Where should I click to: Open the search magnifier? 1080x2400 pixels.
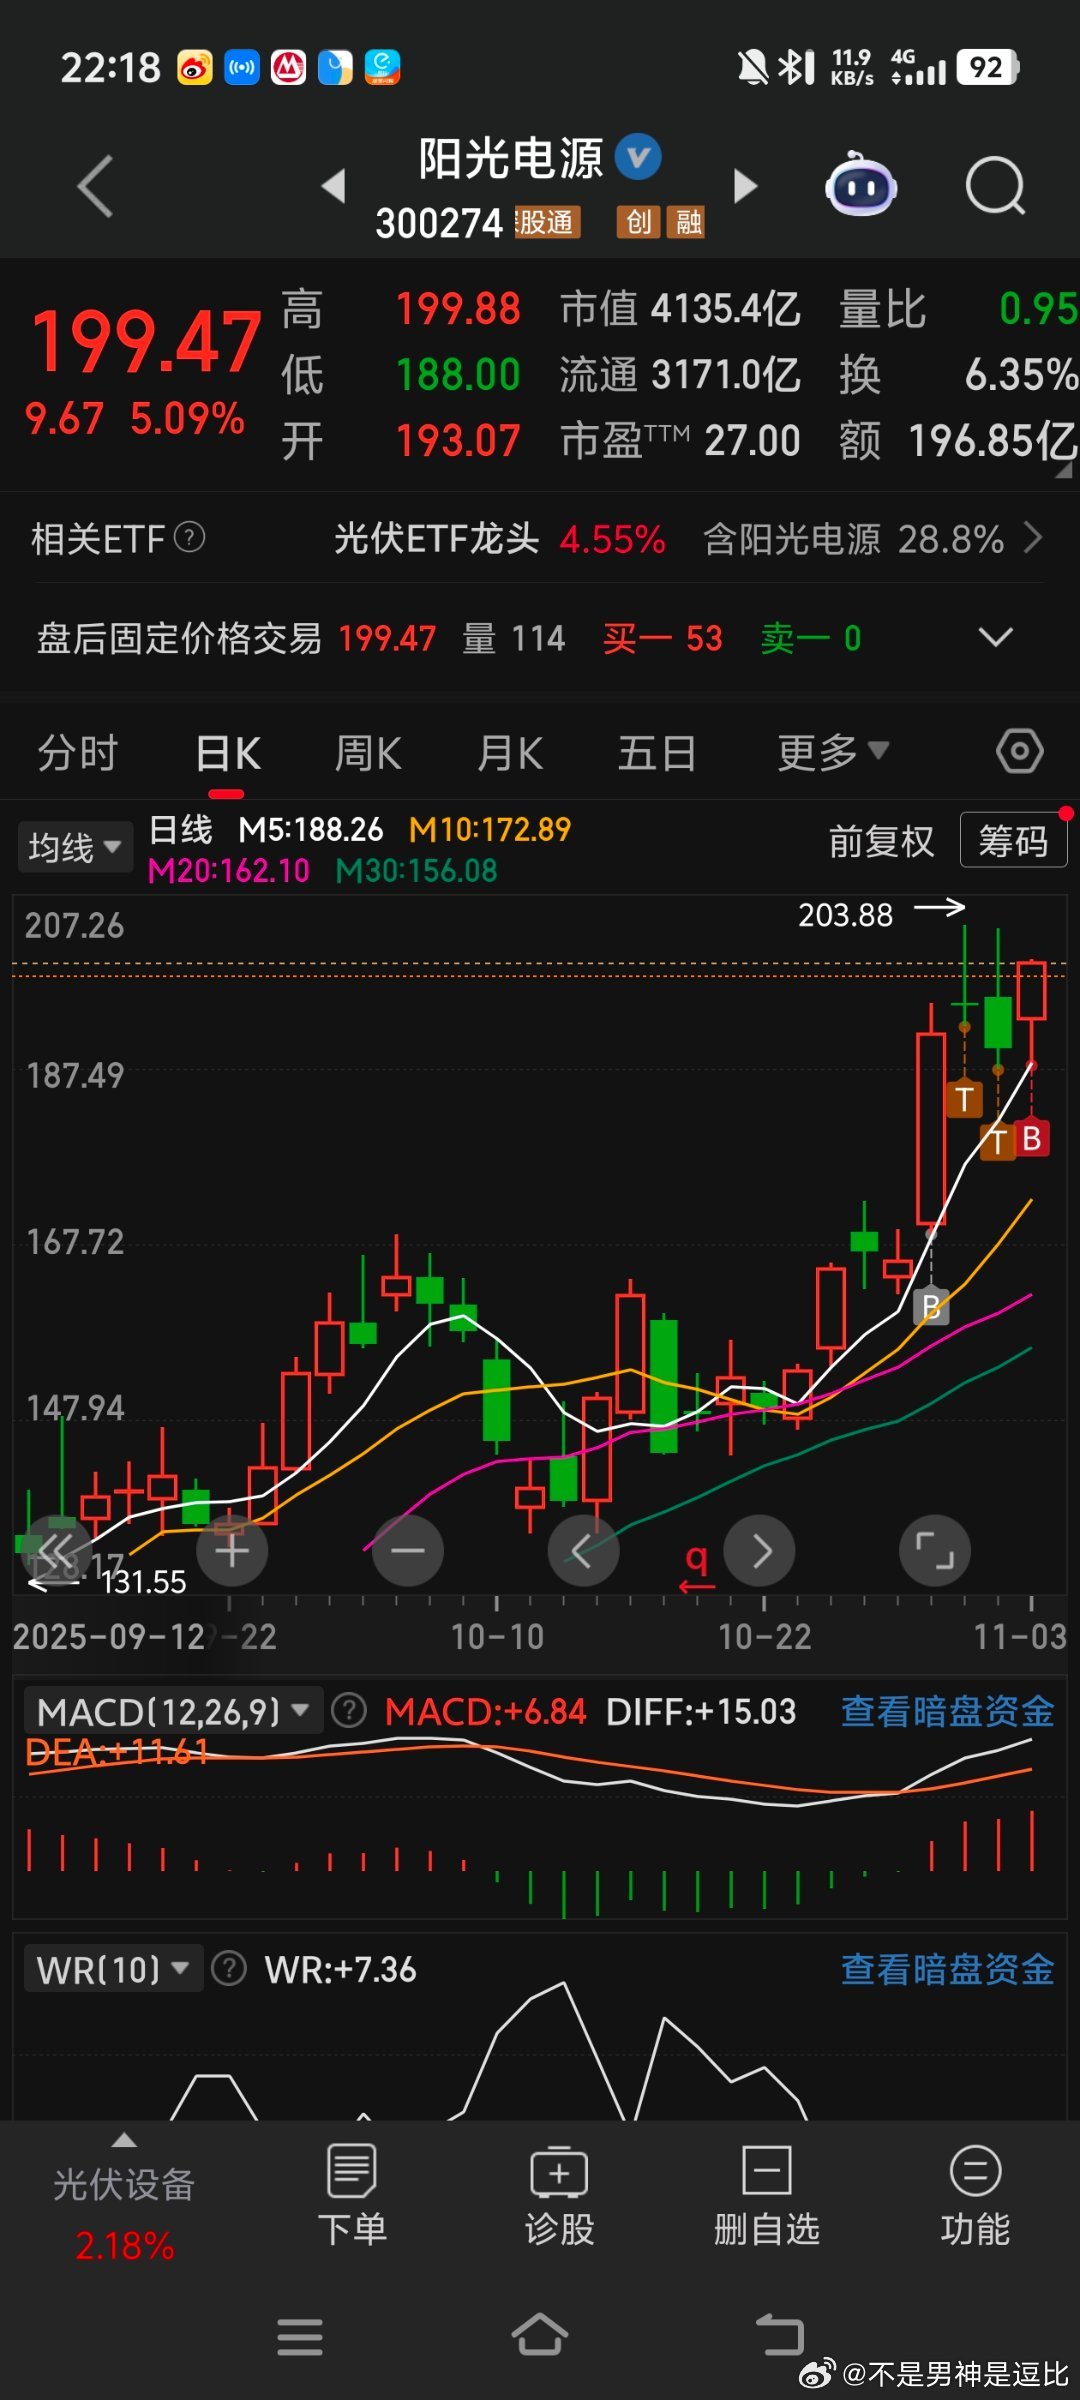pyautogui.click(x=996, y=186)
